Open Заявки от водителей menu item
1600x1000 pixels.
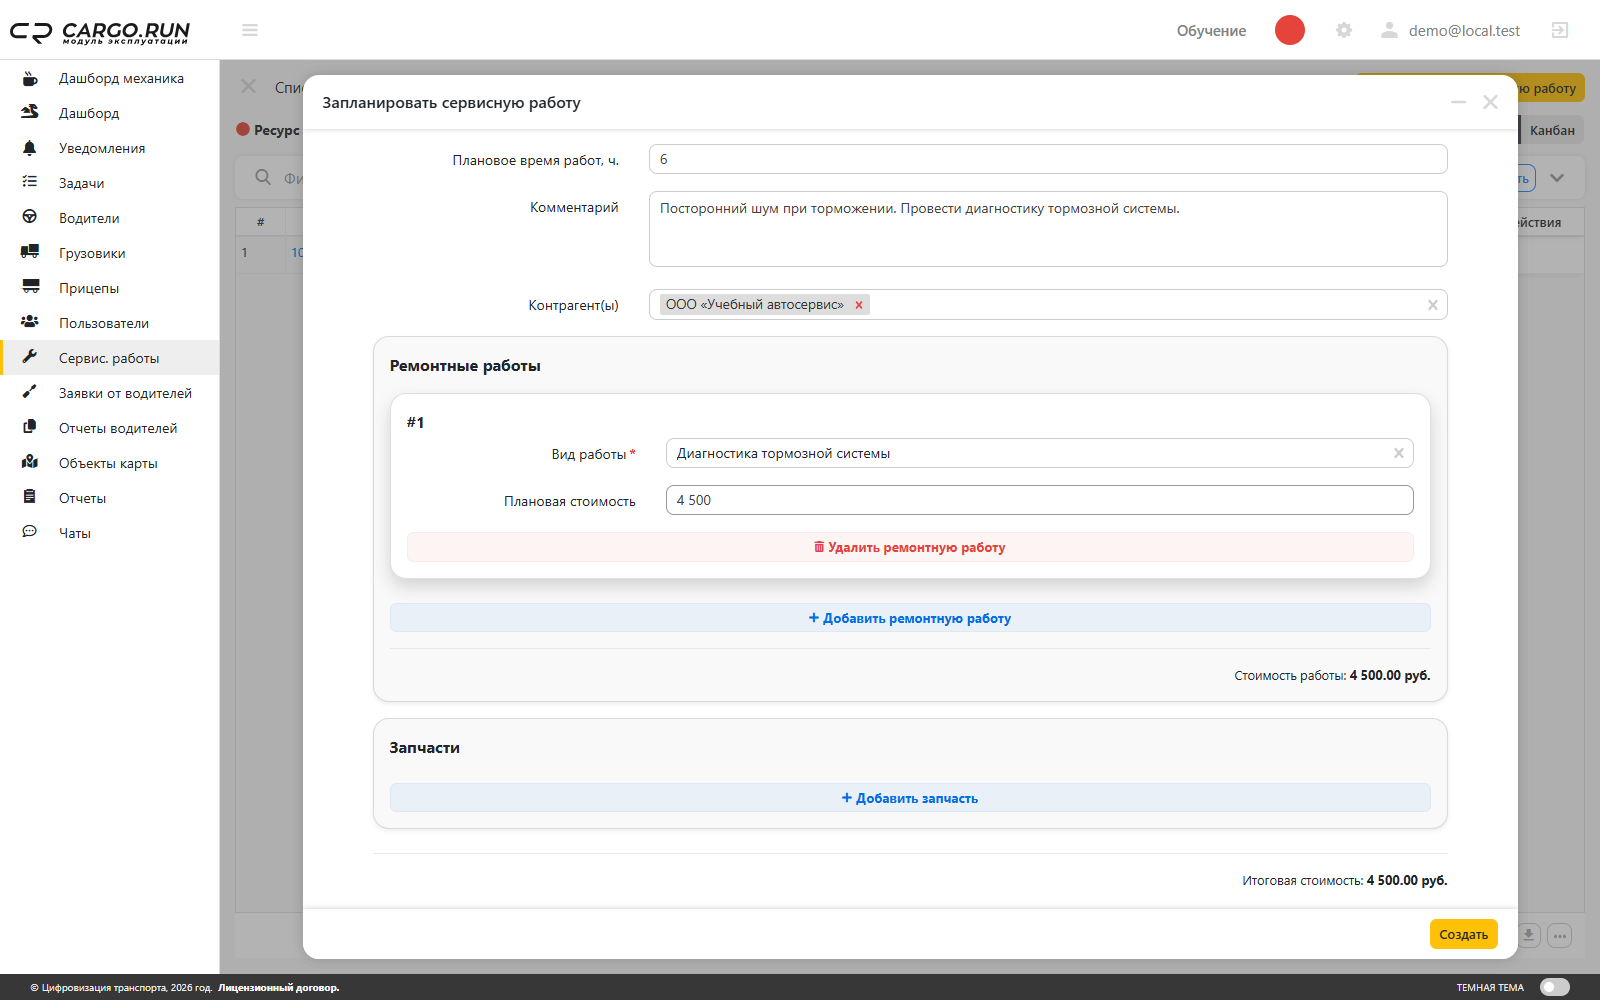[110, 393]
